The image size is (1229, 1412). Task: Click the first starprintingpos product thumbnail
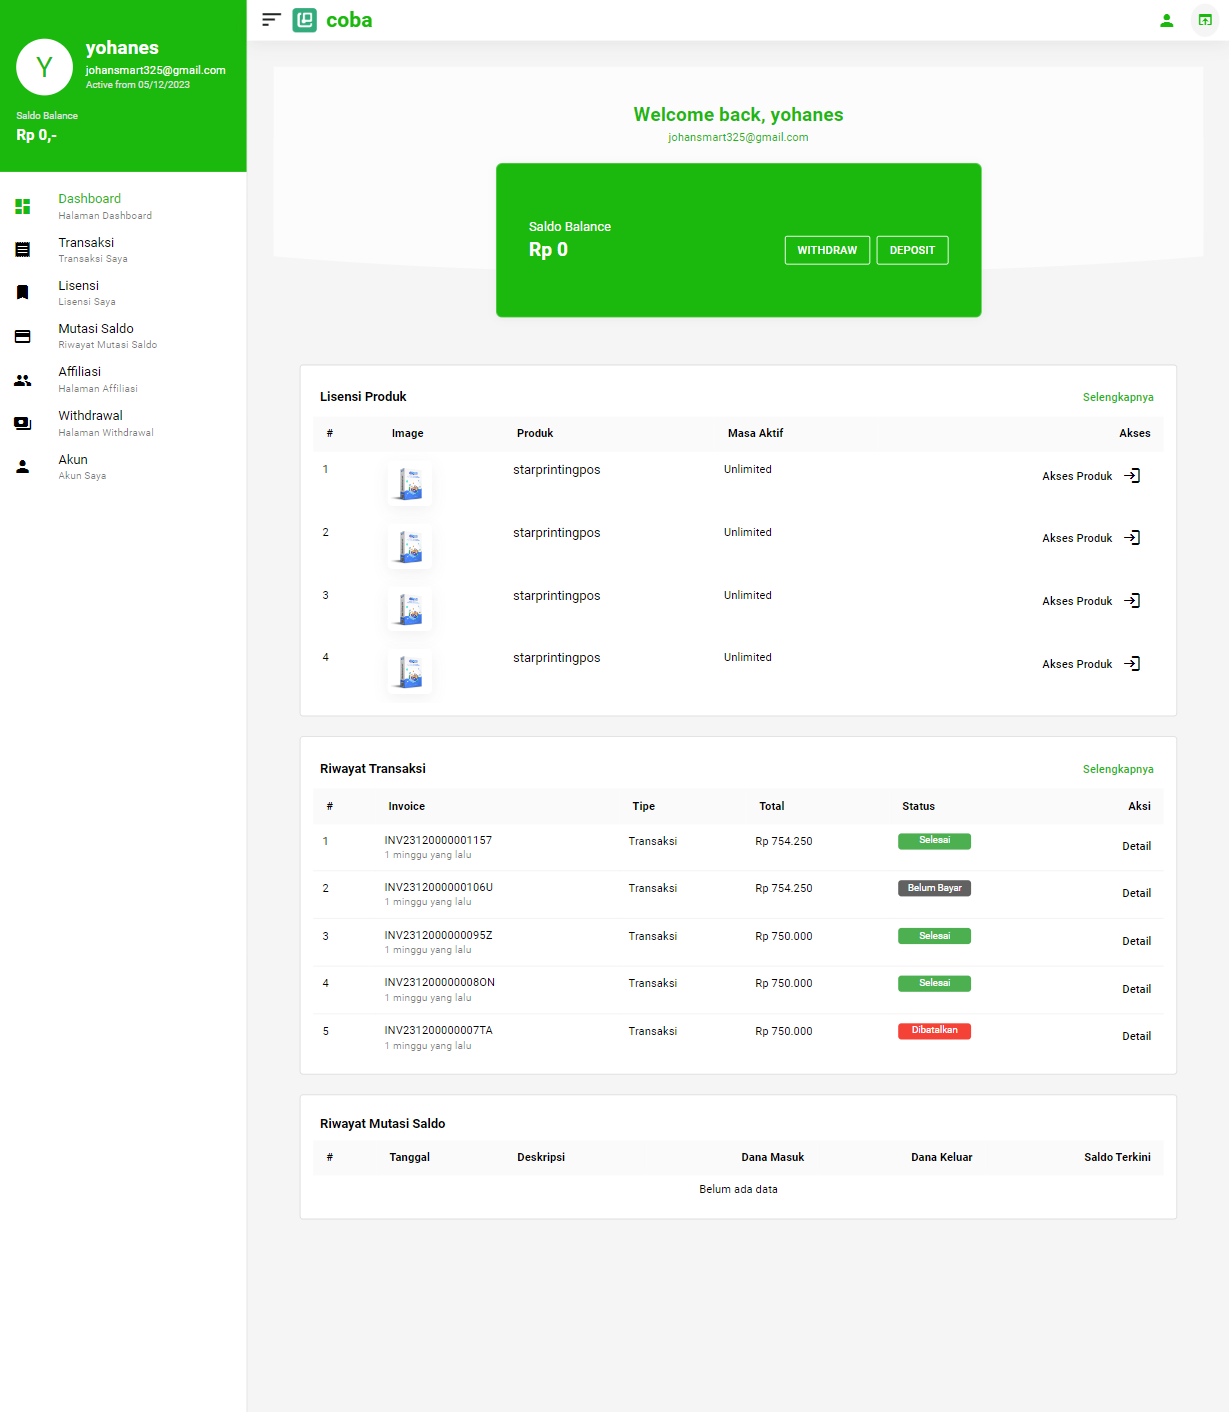pos(410,483)
